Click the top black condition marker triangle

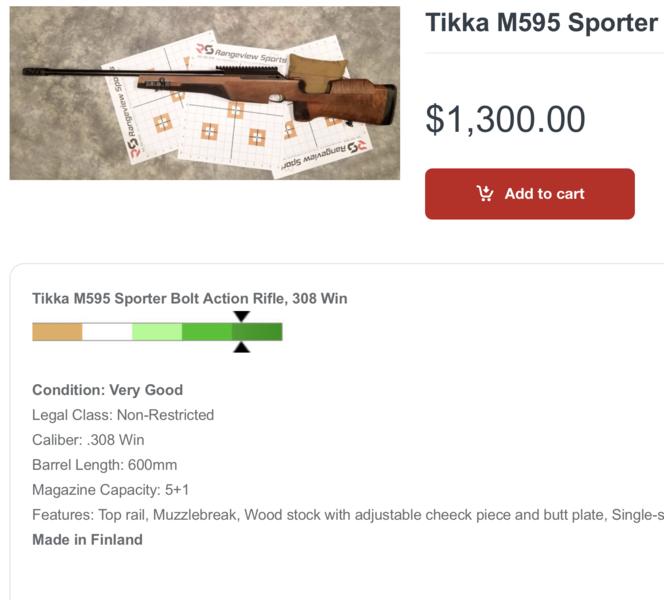(x=242, y=316)
